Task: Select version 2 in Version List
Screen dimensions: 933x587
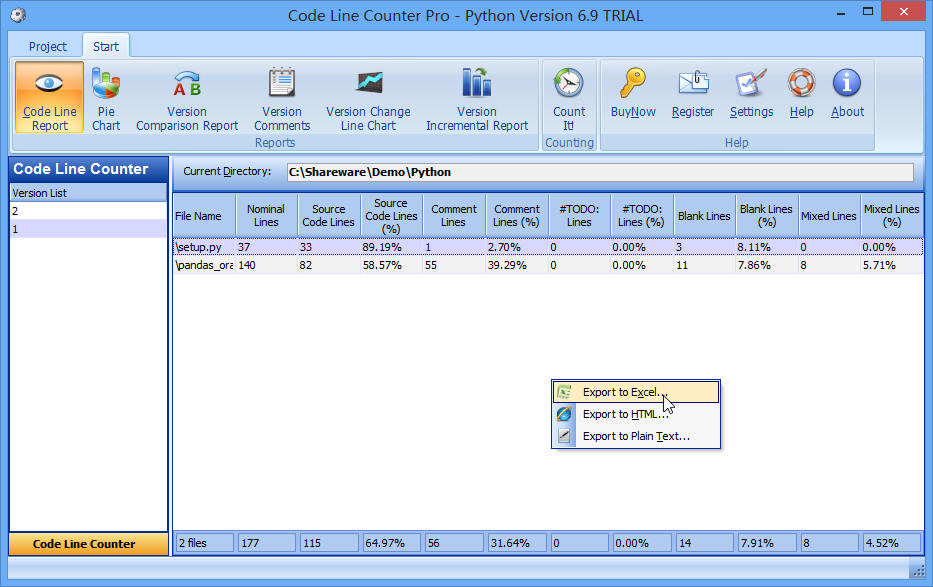Action: (89, 211)
